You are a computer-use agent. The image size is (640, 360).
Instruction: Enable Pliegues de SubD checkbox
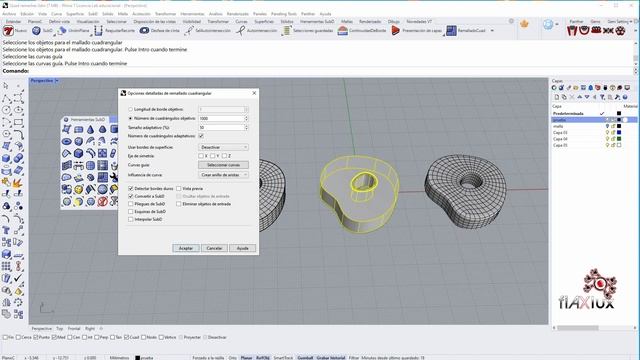point(131,204)
